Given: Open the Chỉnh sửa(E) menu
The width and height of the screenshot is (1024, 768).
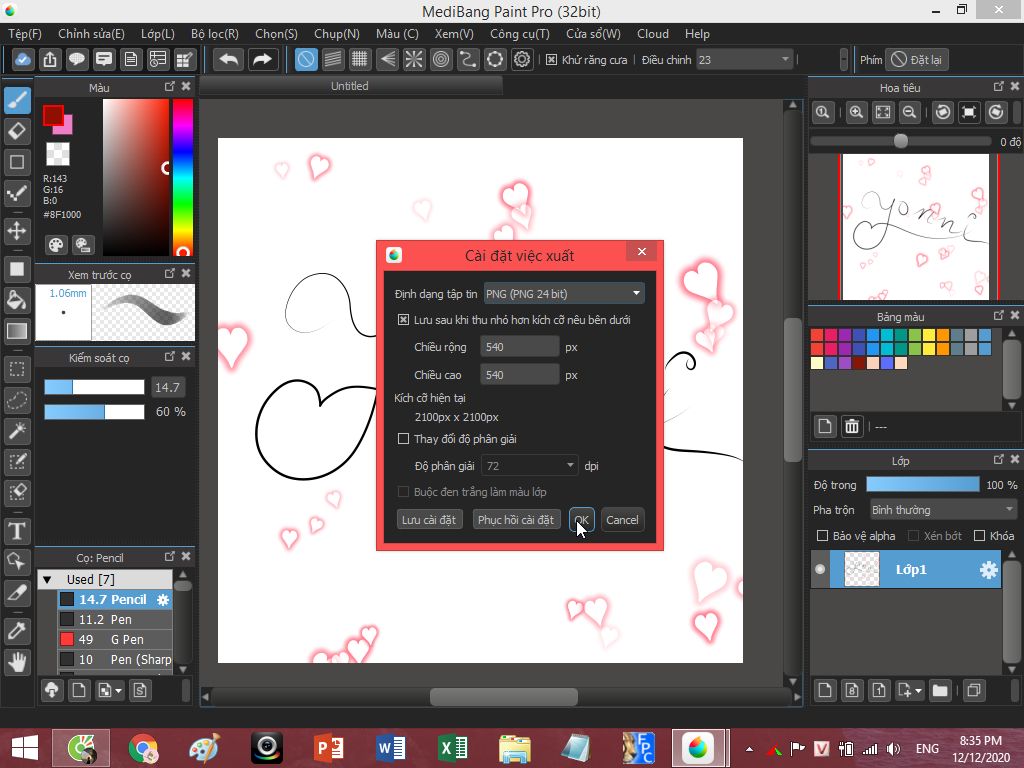Looking at the screenshot, I should [91, 34].
